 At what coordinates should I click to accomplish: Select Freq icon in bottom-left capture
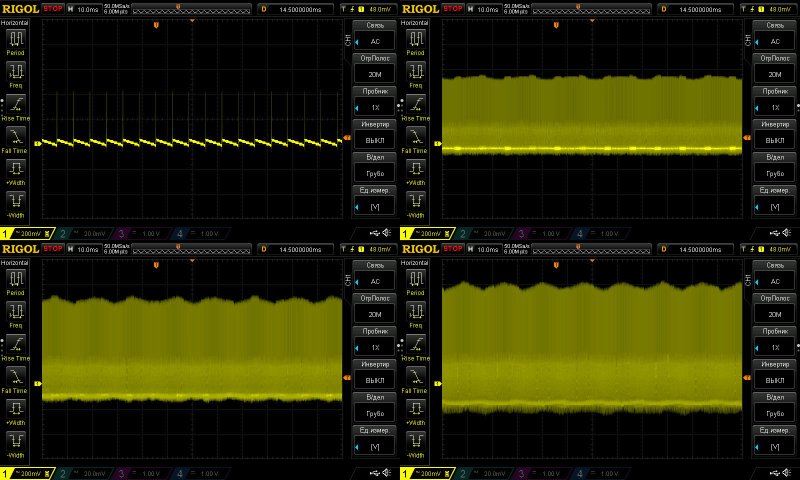(16, 312)
